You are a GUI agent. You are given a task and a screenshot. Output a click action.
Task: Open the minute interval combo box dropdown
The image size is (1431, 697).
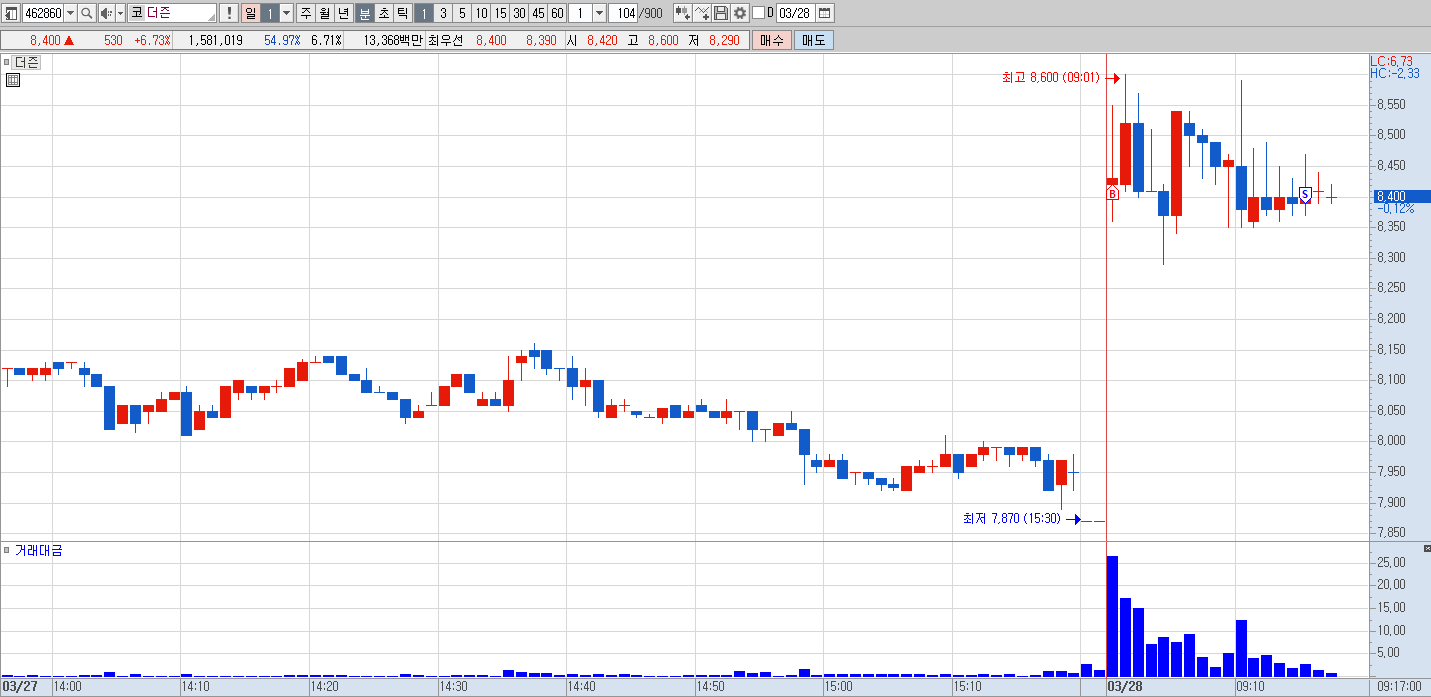pyautogui.click(x=599, y=13)
